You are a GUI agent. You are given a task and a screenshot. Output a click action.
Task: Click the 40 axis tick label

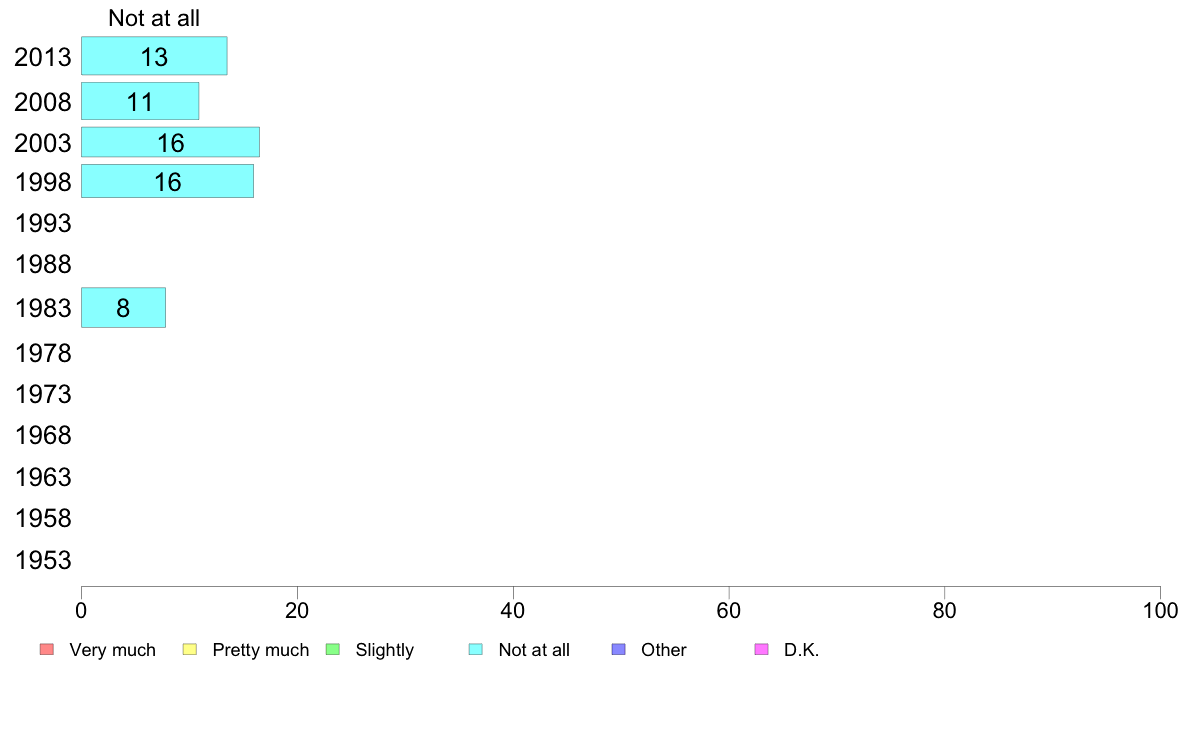(513, 611)
